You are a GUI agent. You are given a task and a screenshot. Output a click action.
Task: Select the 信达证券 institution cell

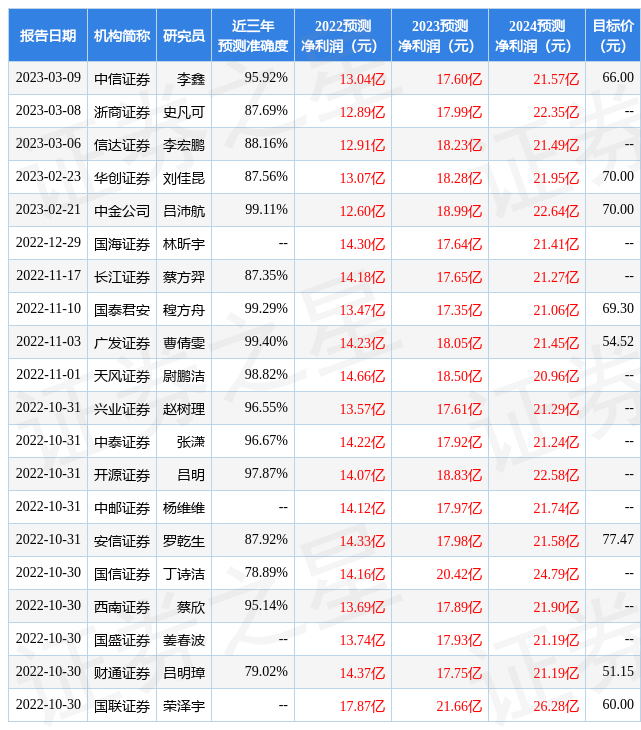pyautogui.click(x=122, y=145)
